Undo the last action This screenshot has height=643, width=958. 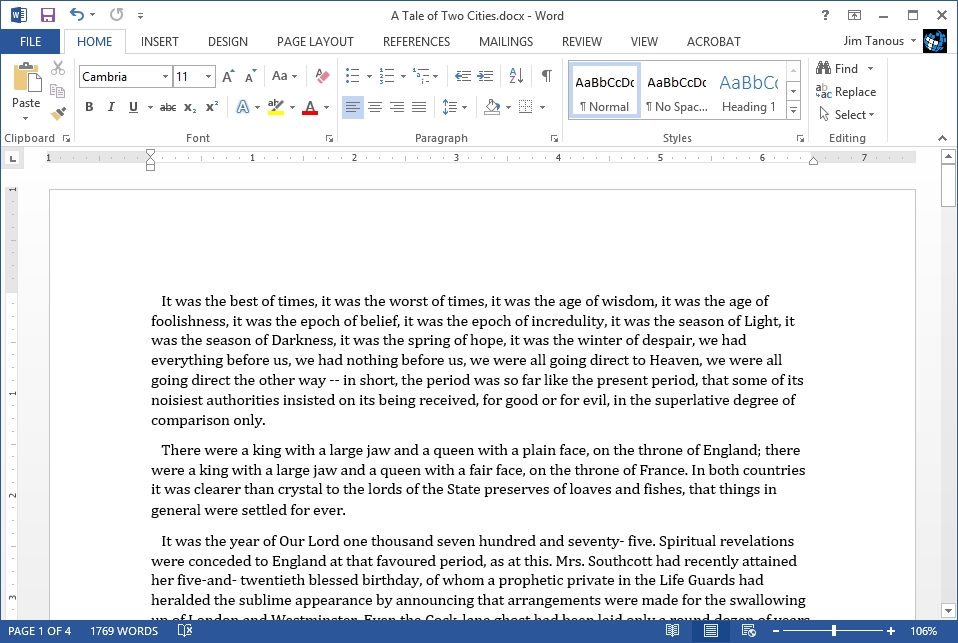76,15
